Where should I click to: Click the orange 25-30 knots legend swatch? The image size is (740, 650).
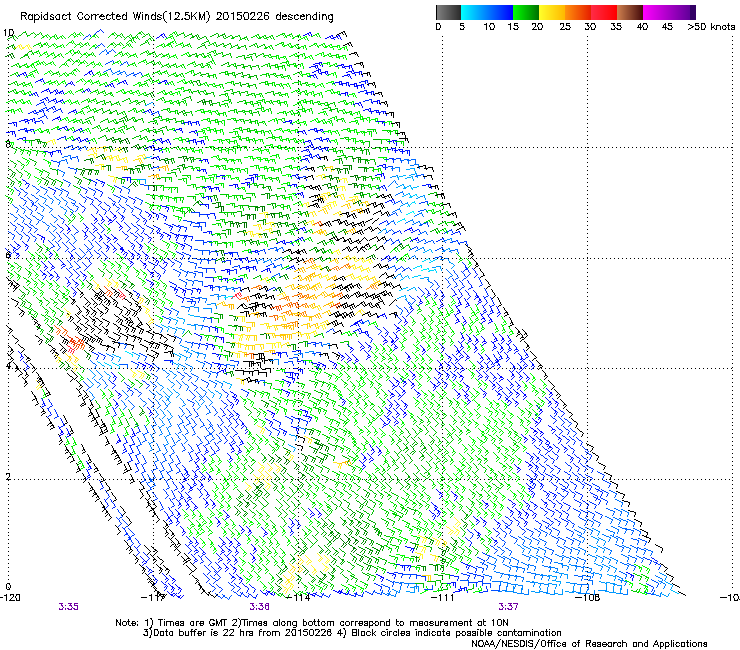click(x=578, y=12)
